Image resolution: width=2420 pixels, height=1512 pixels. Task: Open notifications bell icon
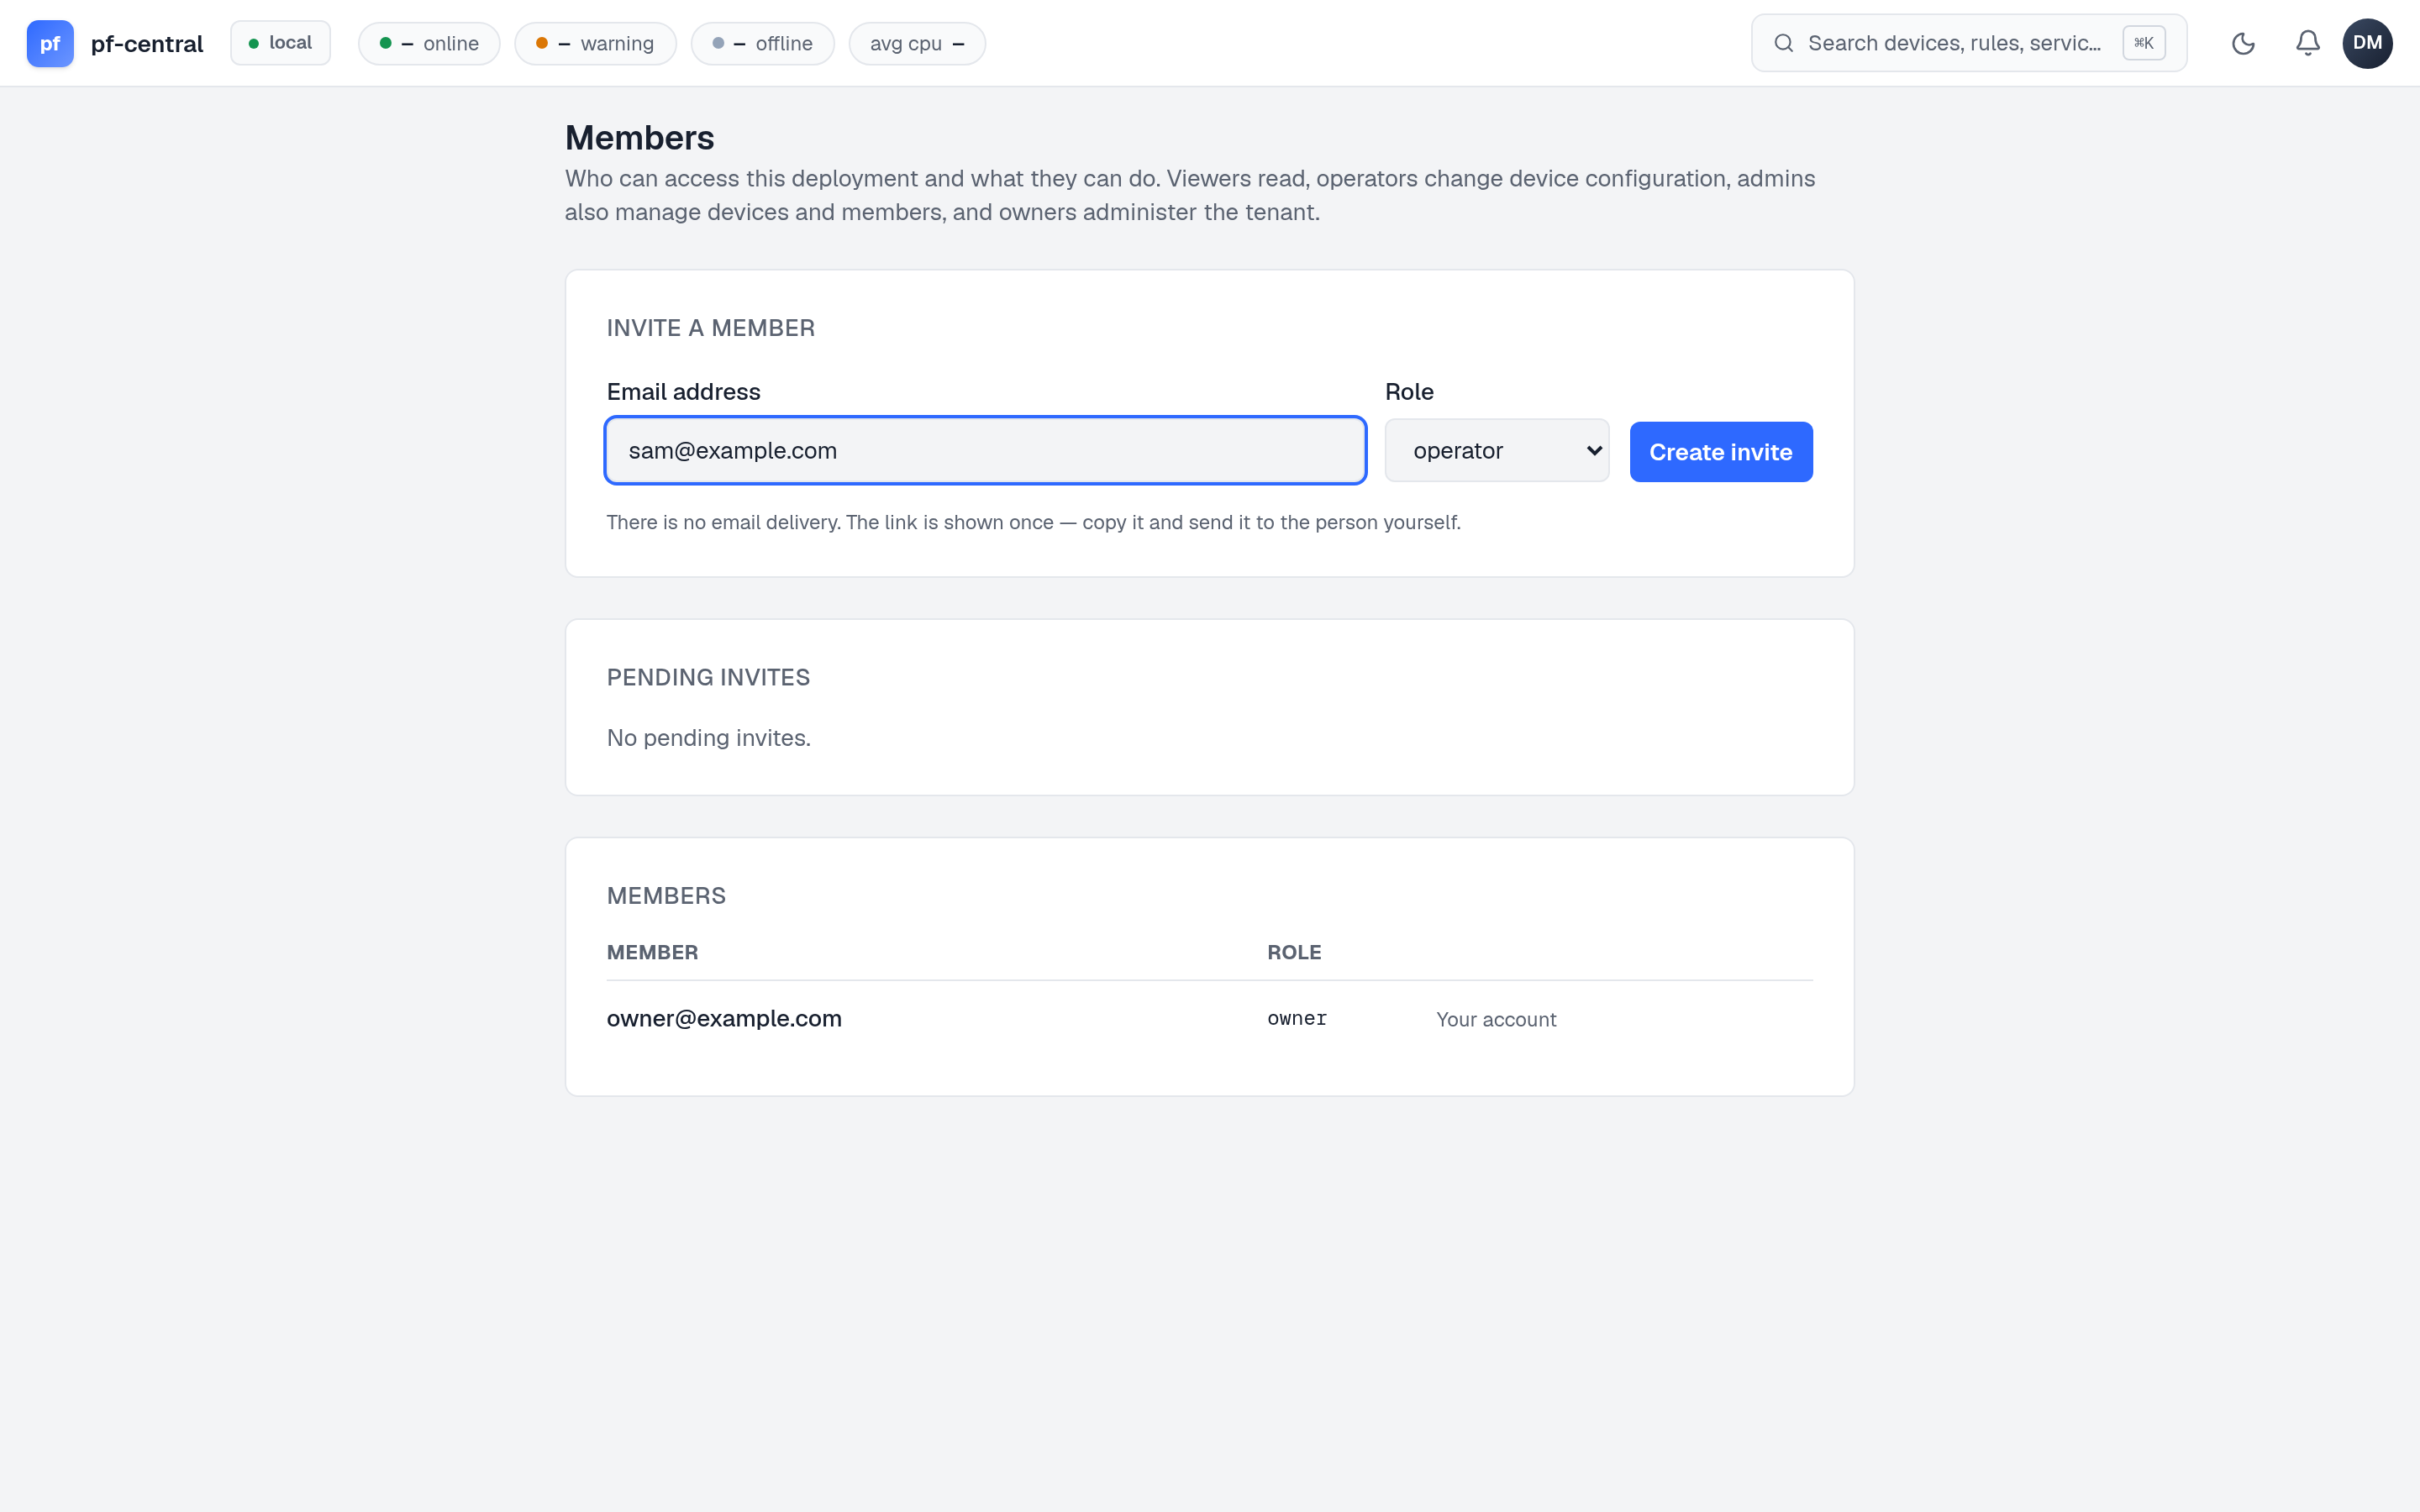(2307, 43)
